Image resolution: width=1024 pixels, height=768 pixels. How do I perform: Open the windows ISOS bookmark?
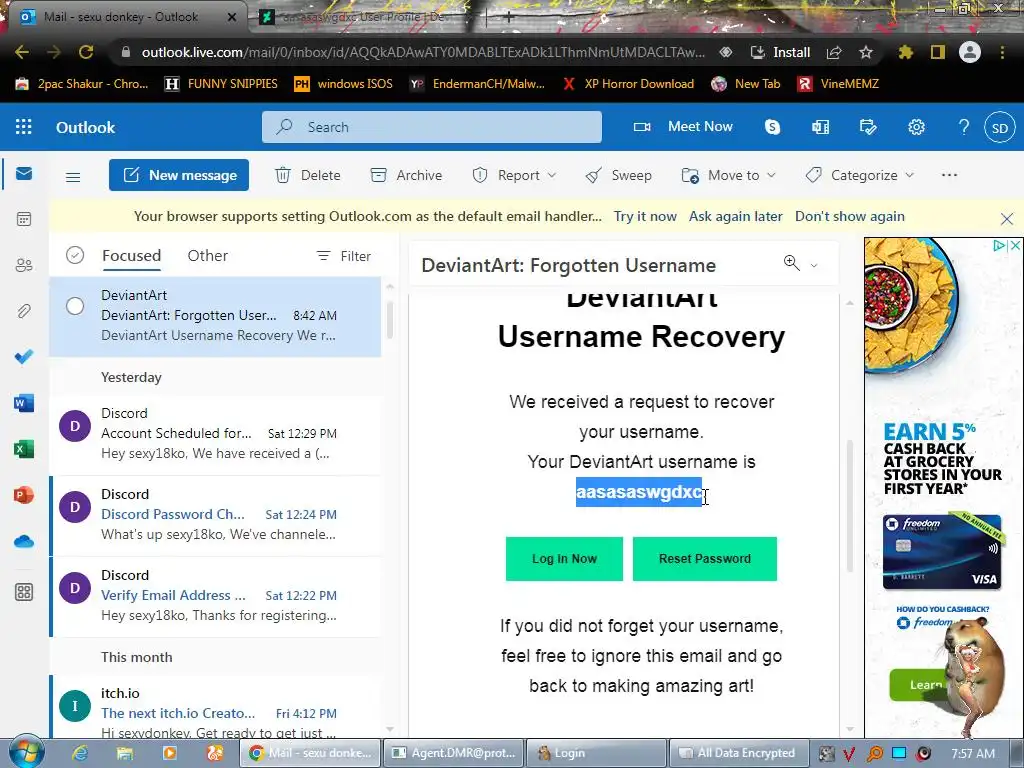coord(344,84)
